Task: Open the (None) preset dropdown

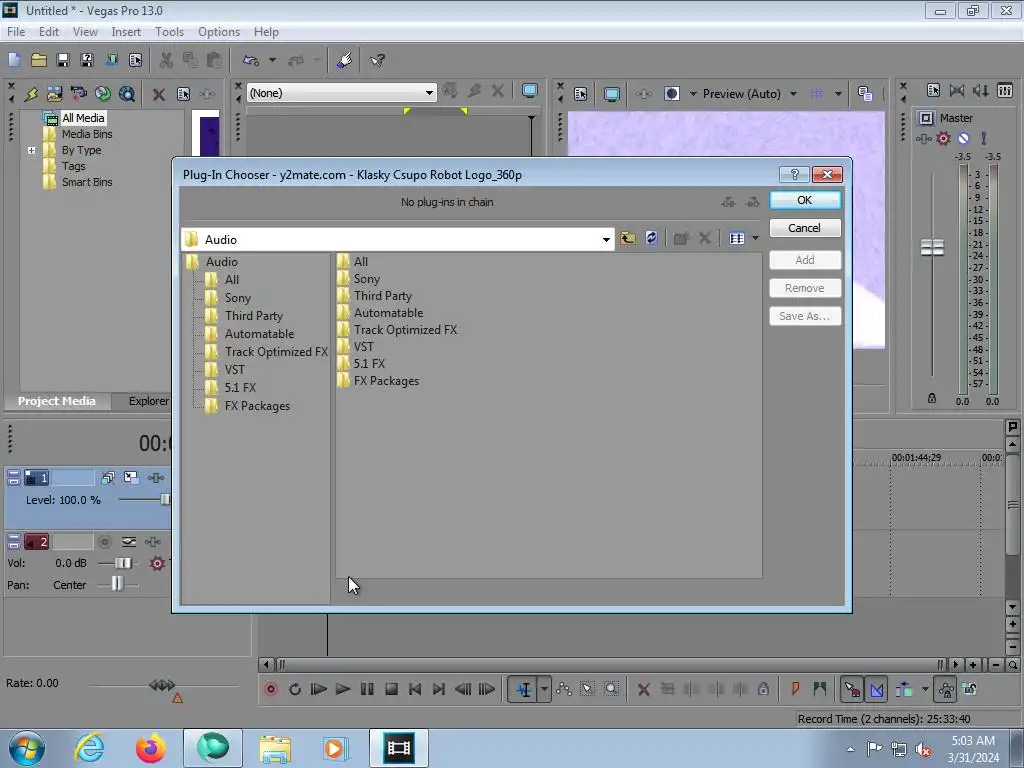Action: coord(429,93)
